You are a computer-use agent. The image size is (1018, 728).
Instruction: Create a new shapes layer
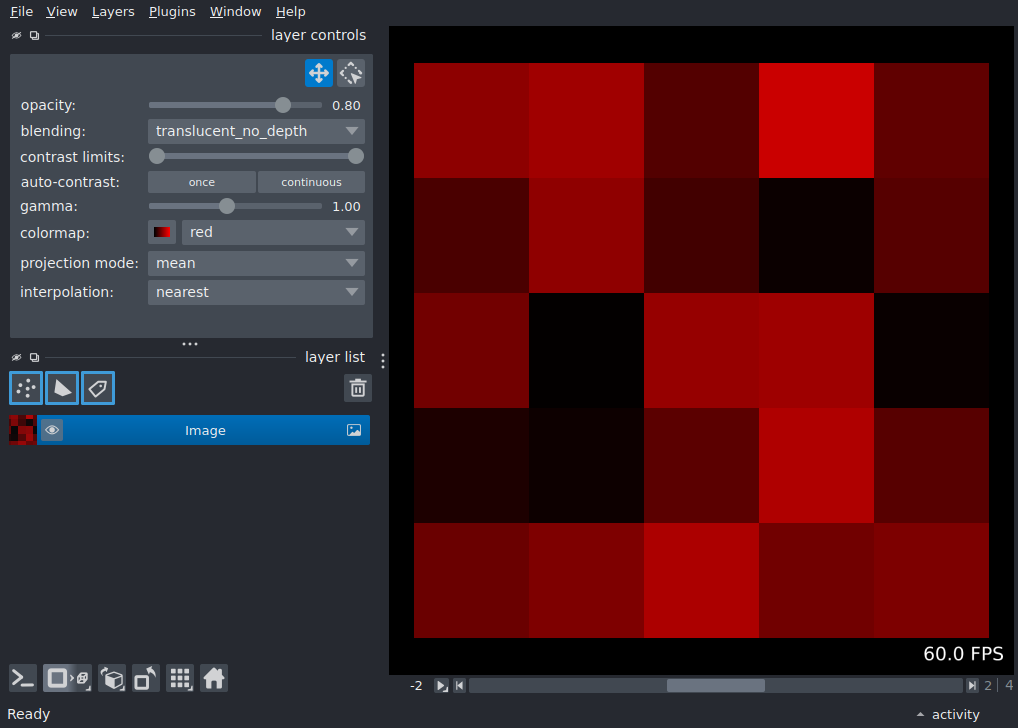pyautogui.click(x=62, y=388)
